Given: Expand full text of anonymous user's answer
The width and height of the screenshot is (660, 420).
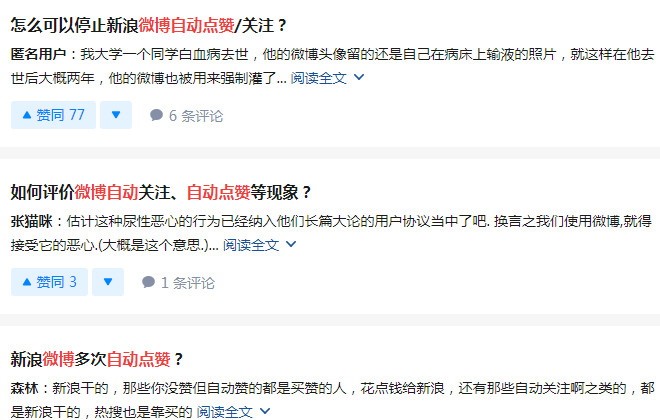Looking at the screenshot, I should tap(319, 78).
